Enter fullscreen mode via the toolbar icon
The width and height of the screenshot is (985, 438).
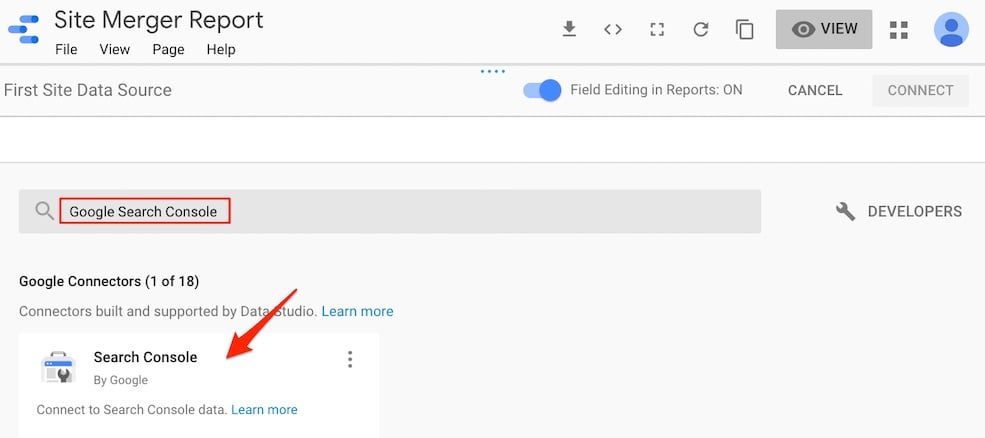(x=657, y=30)
